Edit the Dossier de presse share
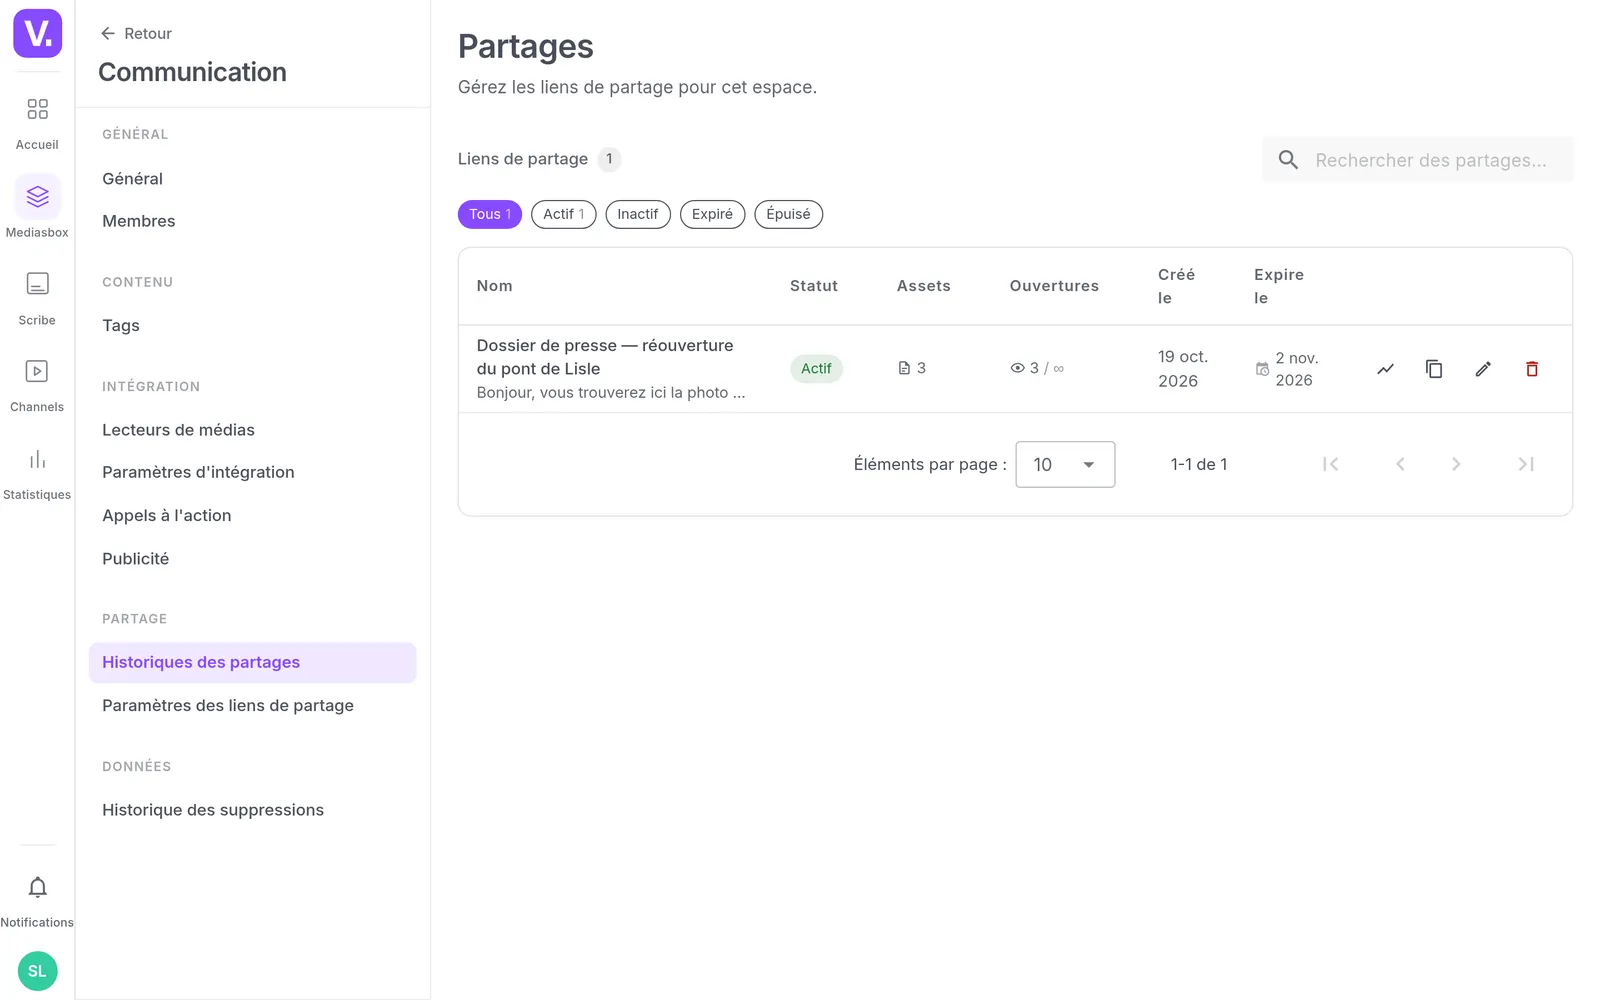 click(x=1483, y=369)
